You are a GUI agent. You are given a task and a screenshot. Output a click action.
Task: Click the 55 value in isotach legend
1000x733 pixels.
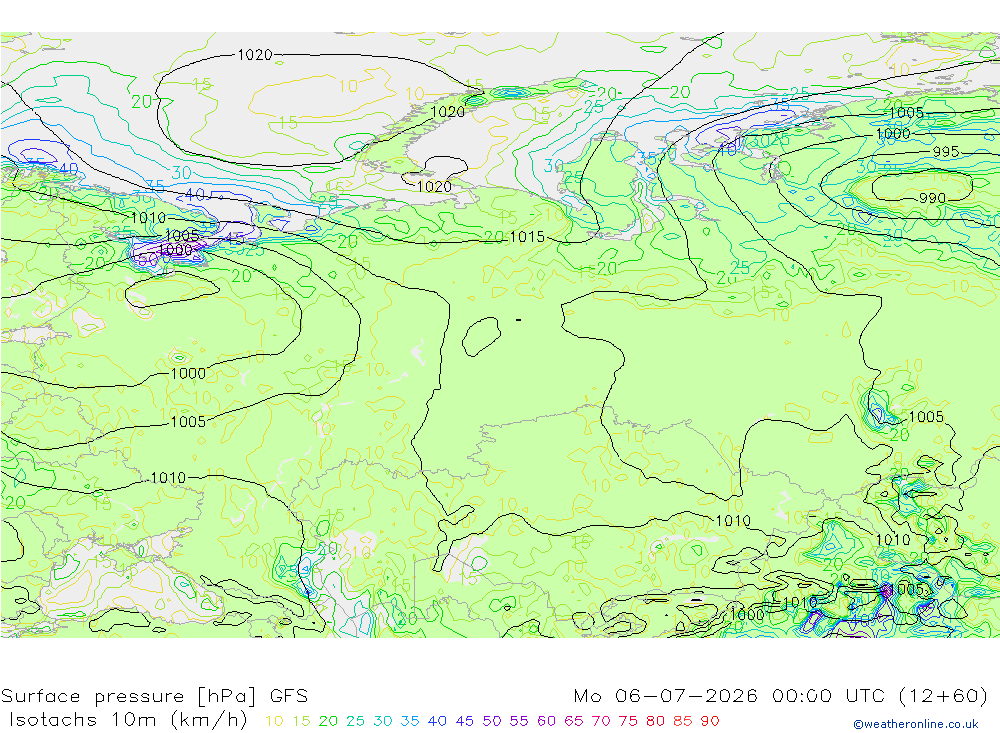tap(518, 721)
